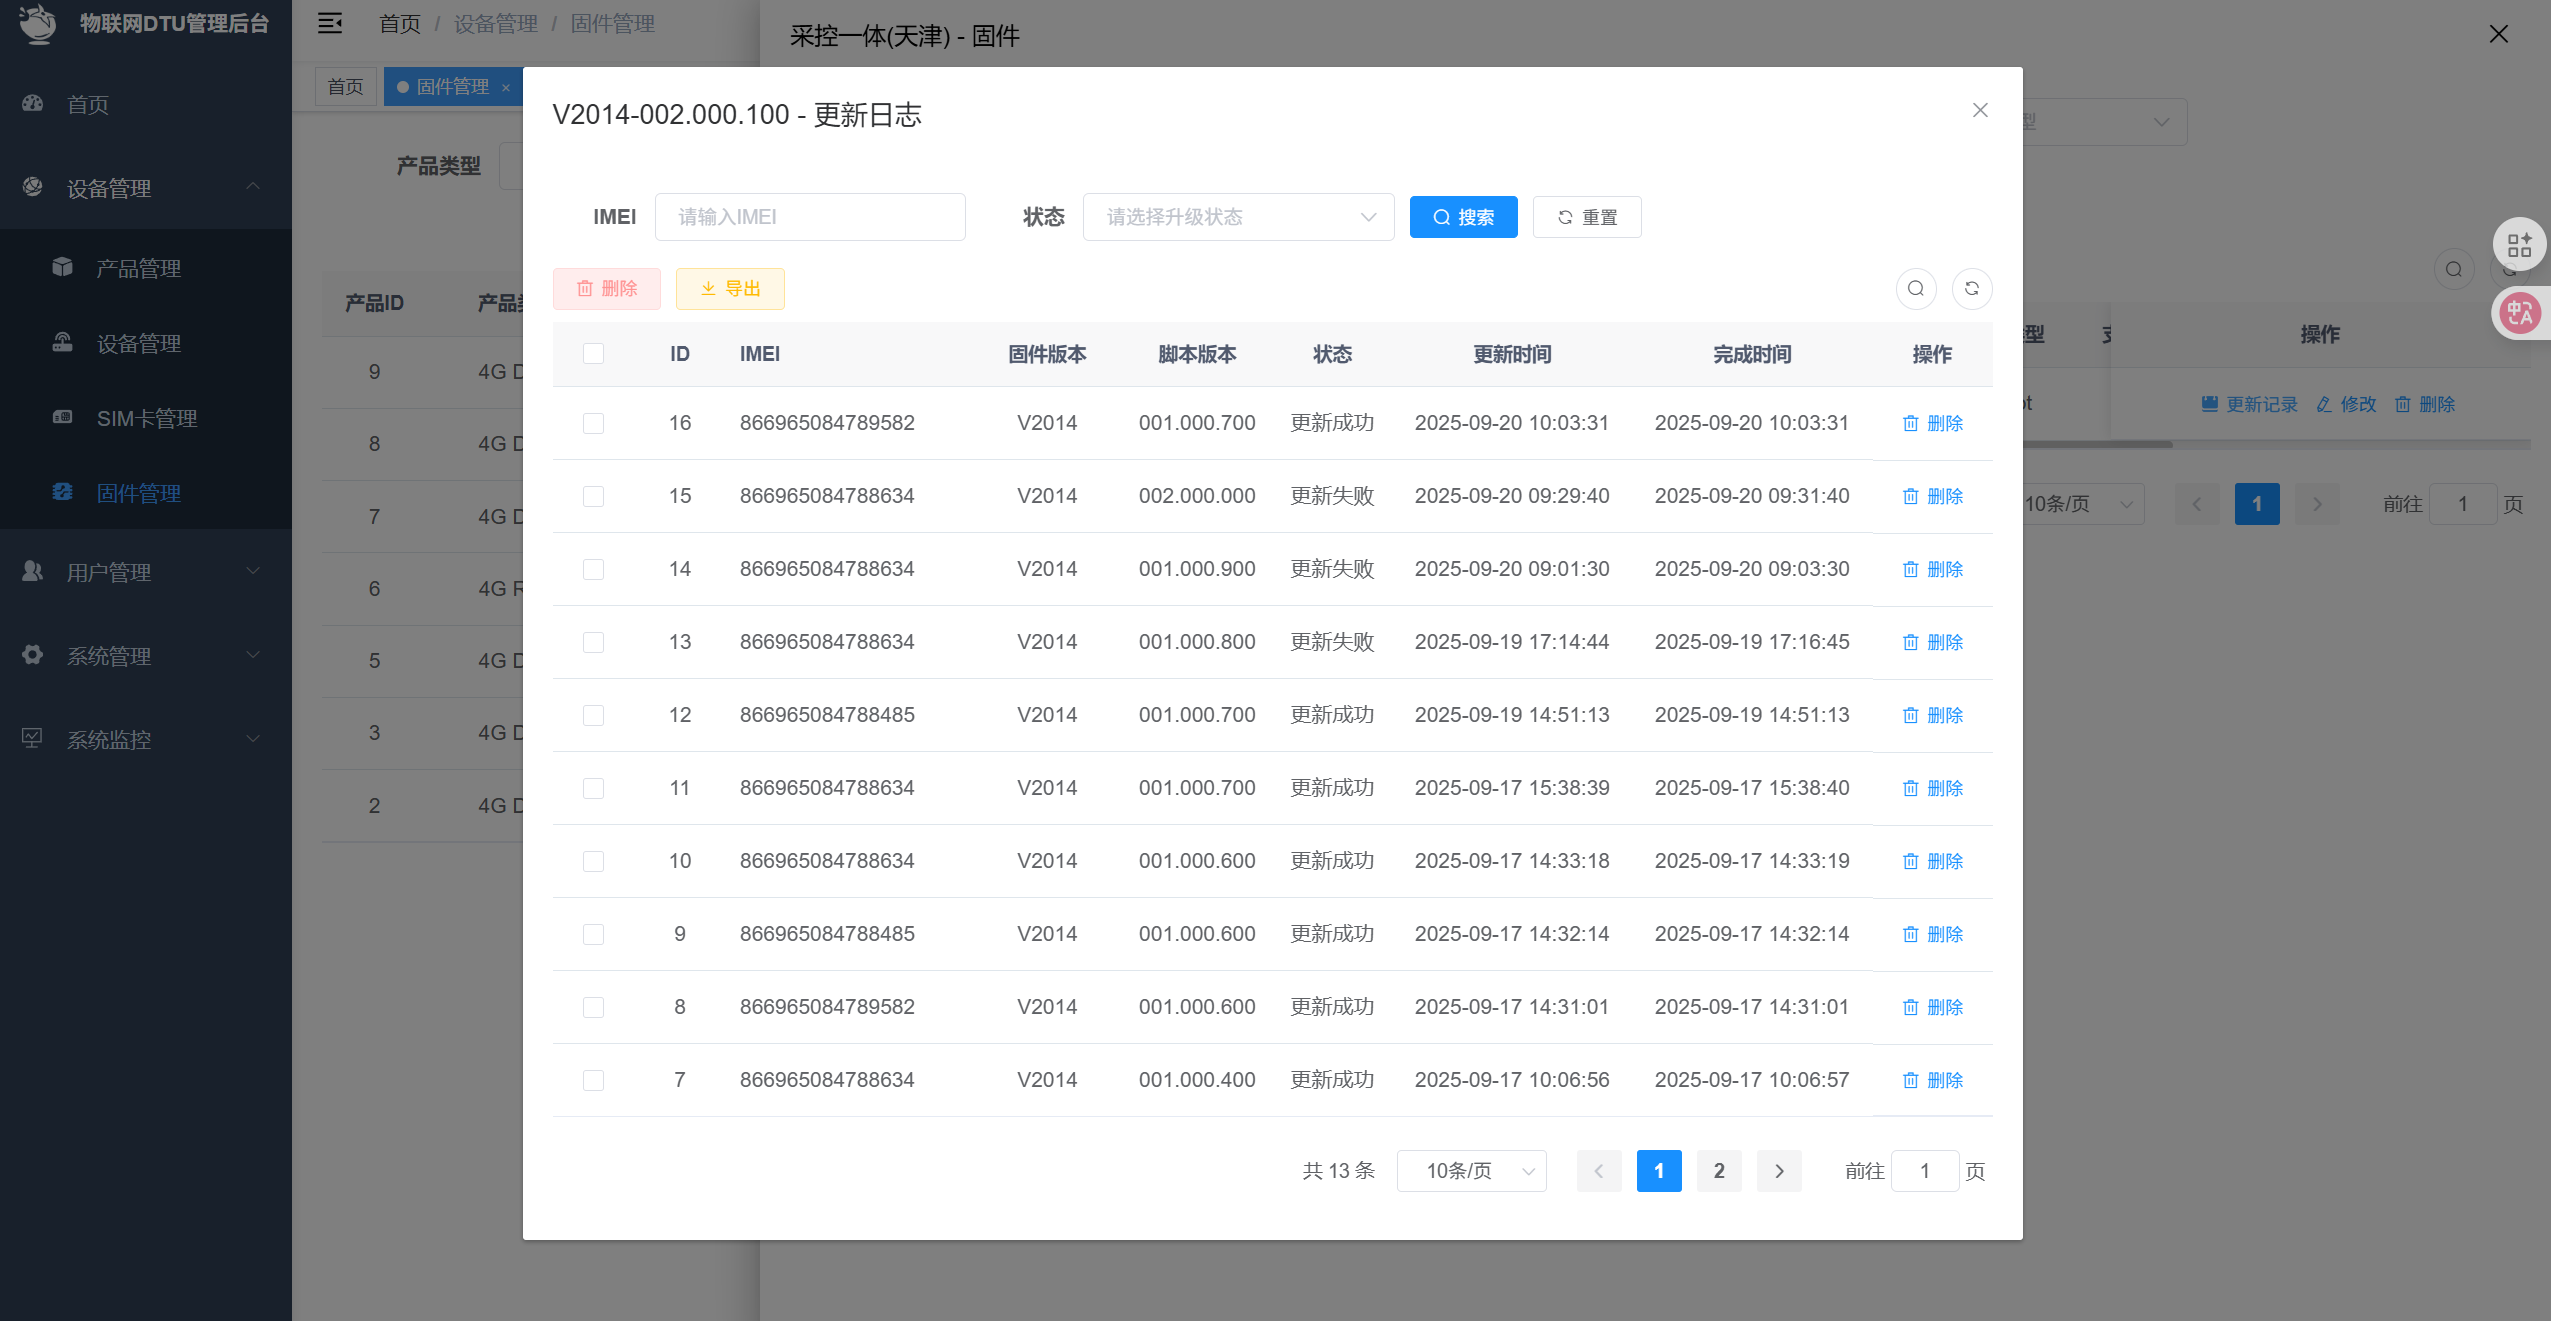This screenshot has width=2551, height=1321.
Task: Click the round search toggle icon in dialog
Action: pos(1916,289)
